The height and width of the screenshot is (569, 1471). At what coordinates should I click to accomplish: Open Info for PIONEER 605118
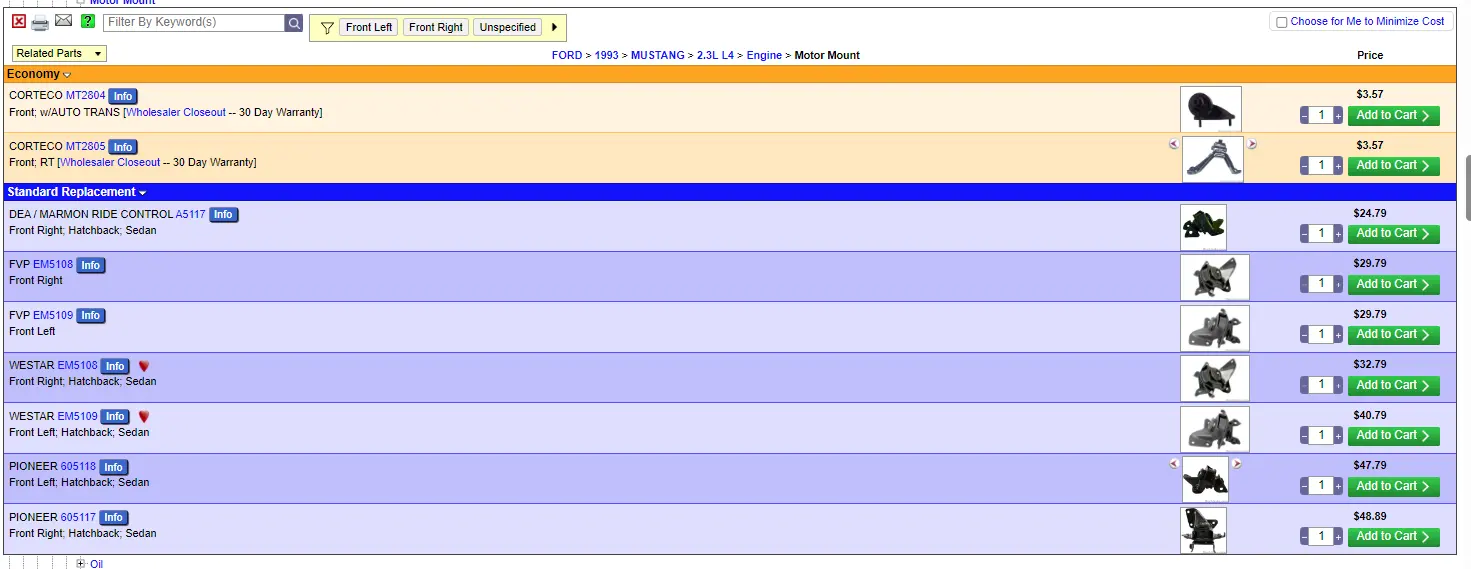113,467
